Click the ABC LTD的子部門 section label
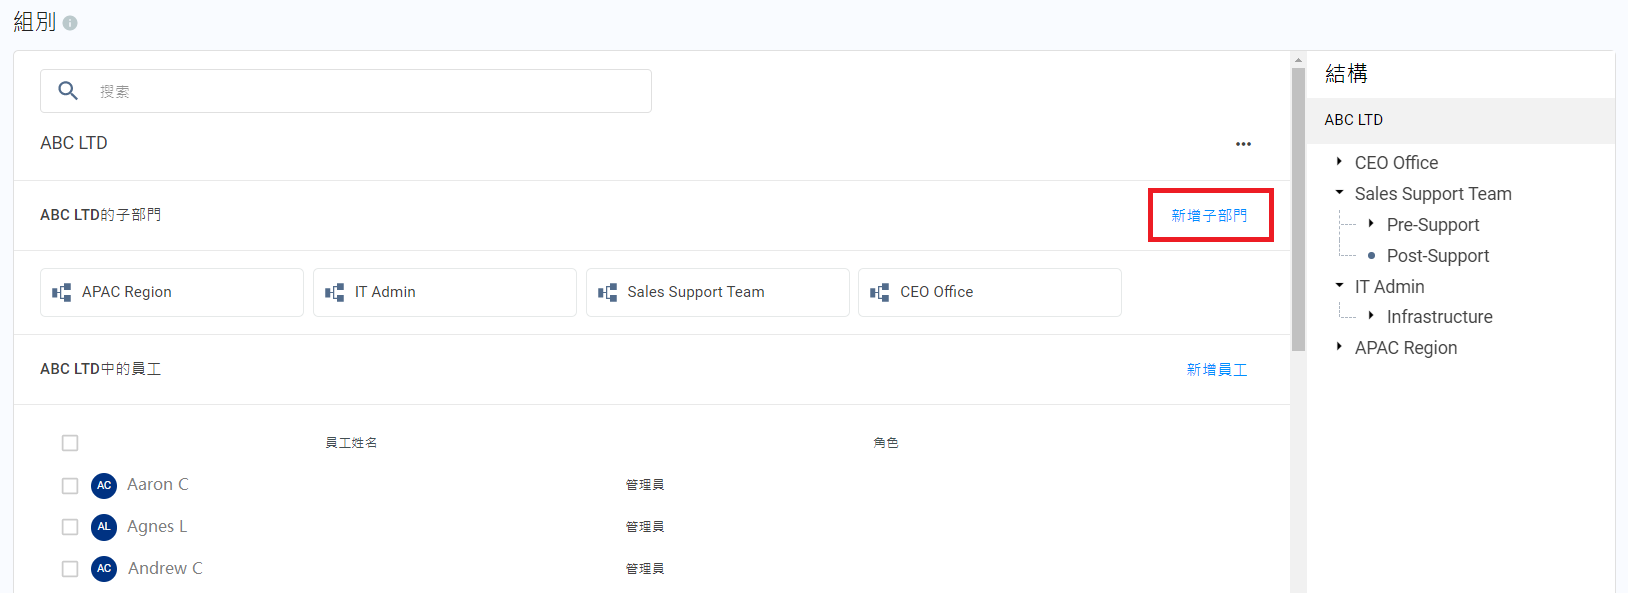This screenshot has width=1628, height=593. pos(100,215)
